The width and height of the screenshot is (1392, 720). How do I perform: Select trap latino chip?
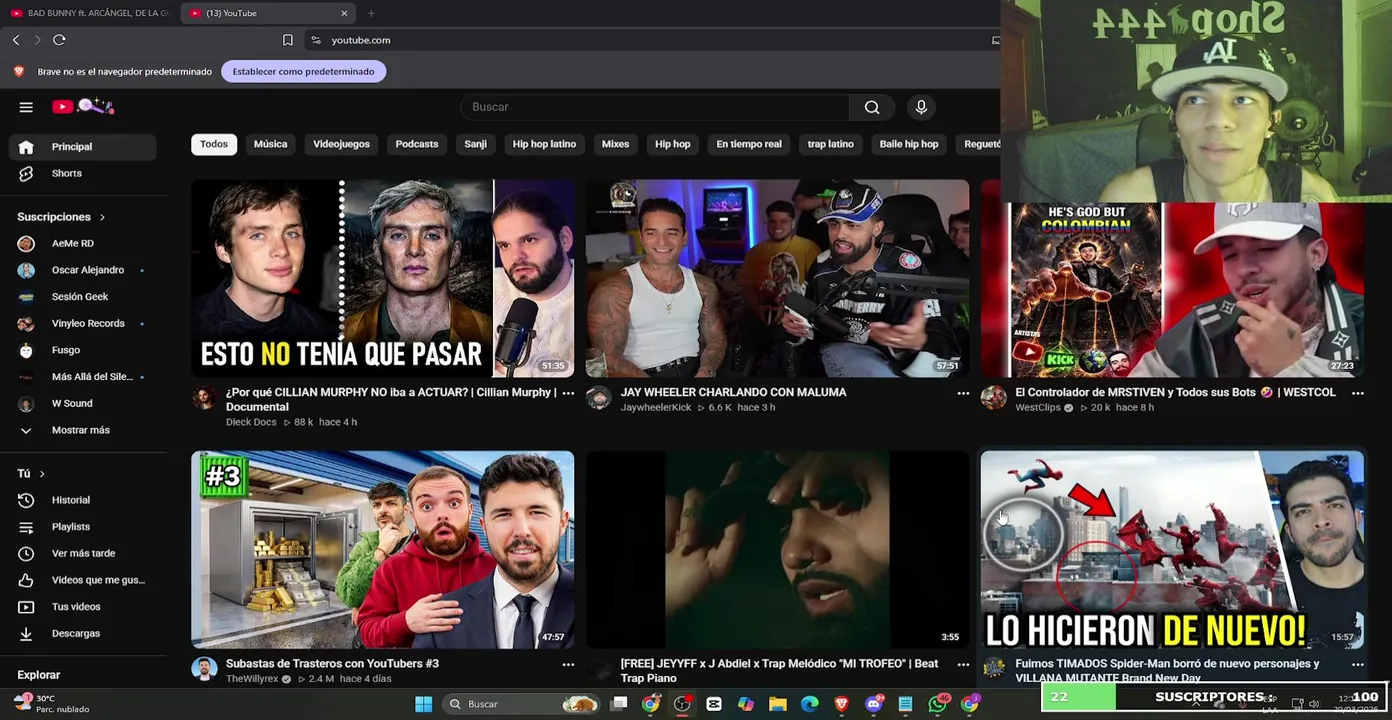[831, 144]
